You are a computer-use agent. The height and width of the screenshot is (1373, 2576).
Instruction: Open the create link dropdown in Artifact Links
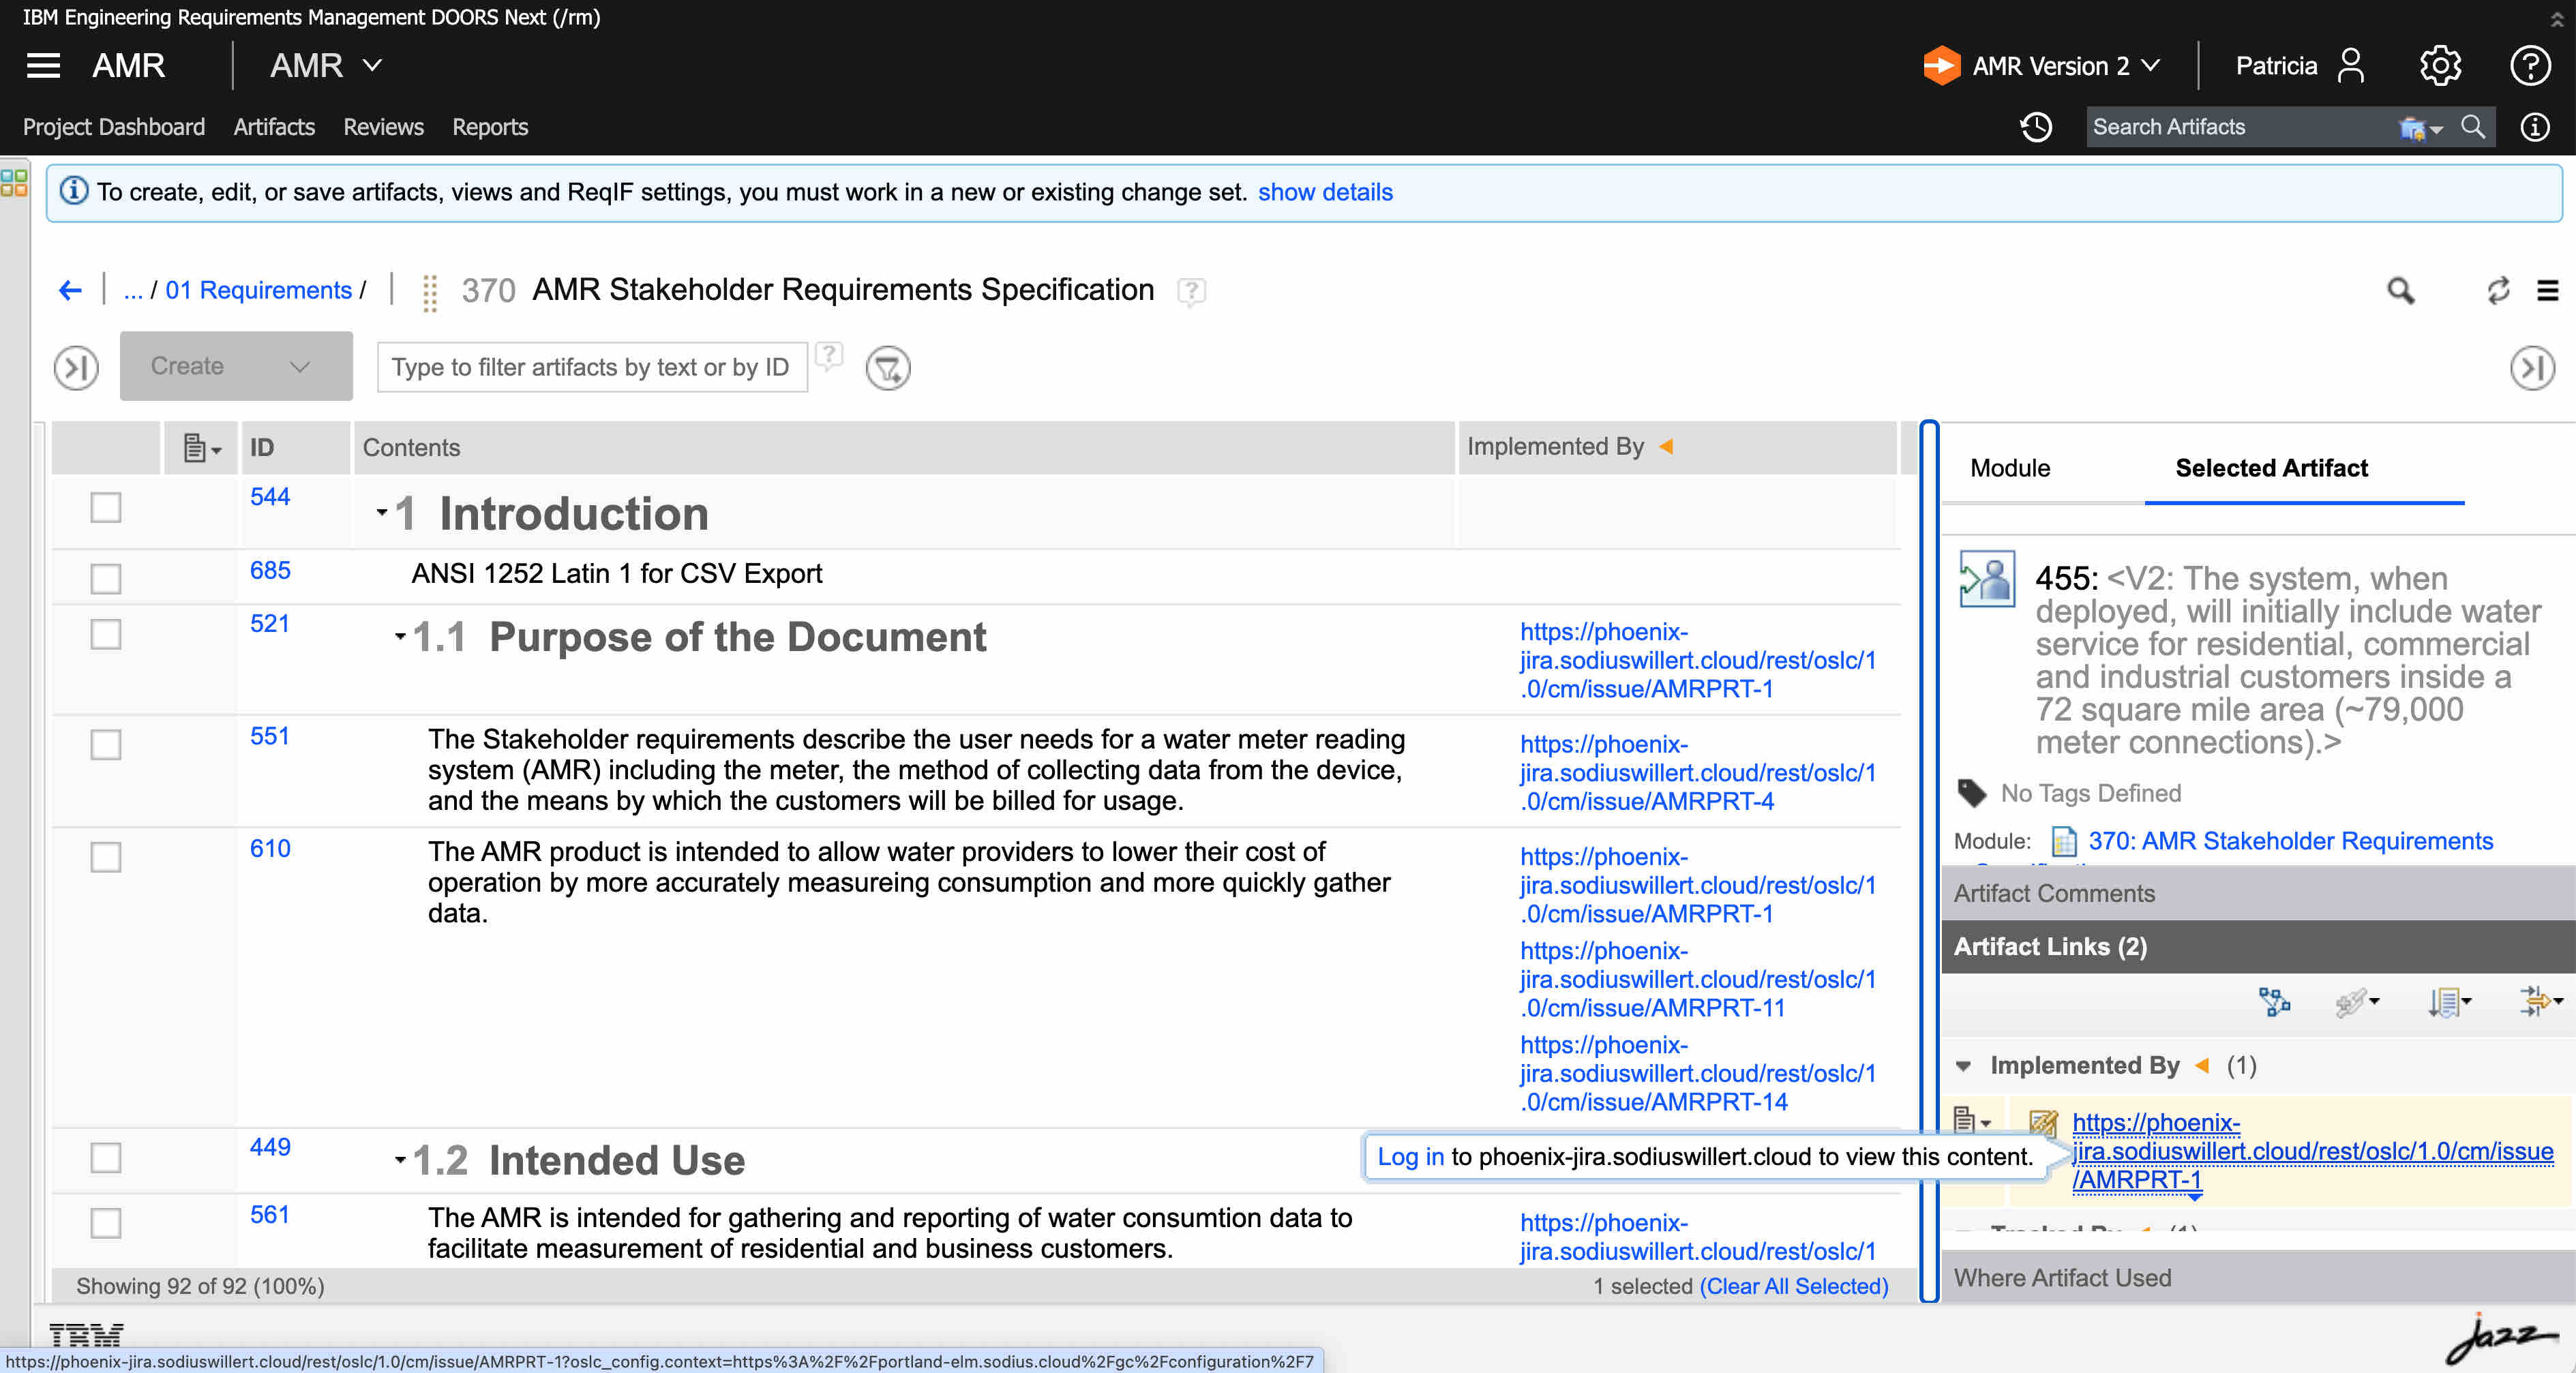tap(2357, 1001)
